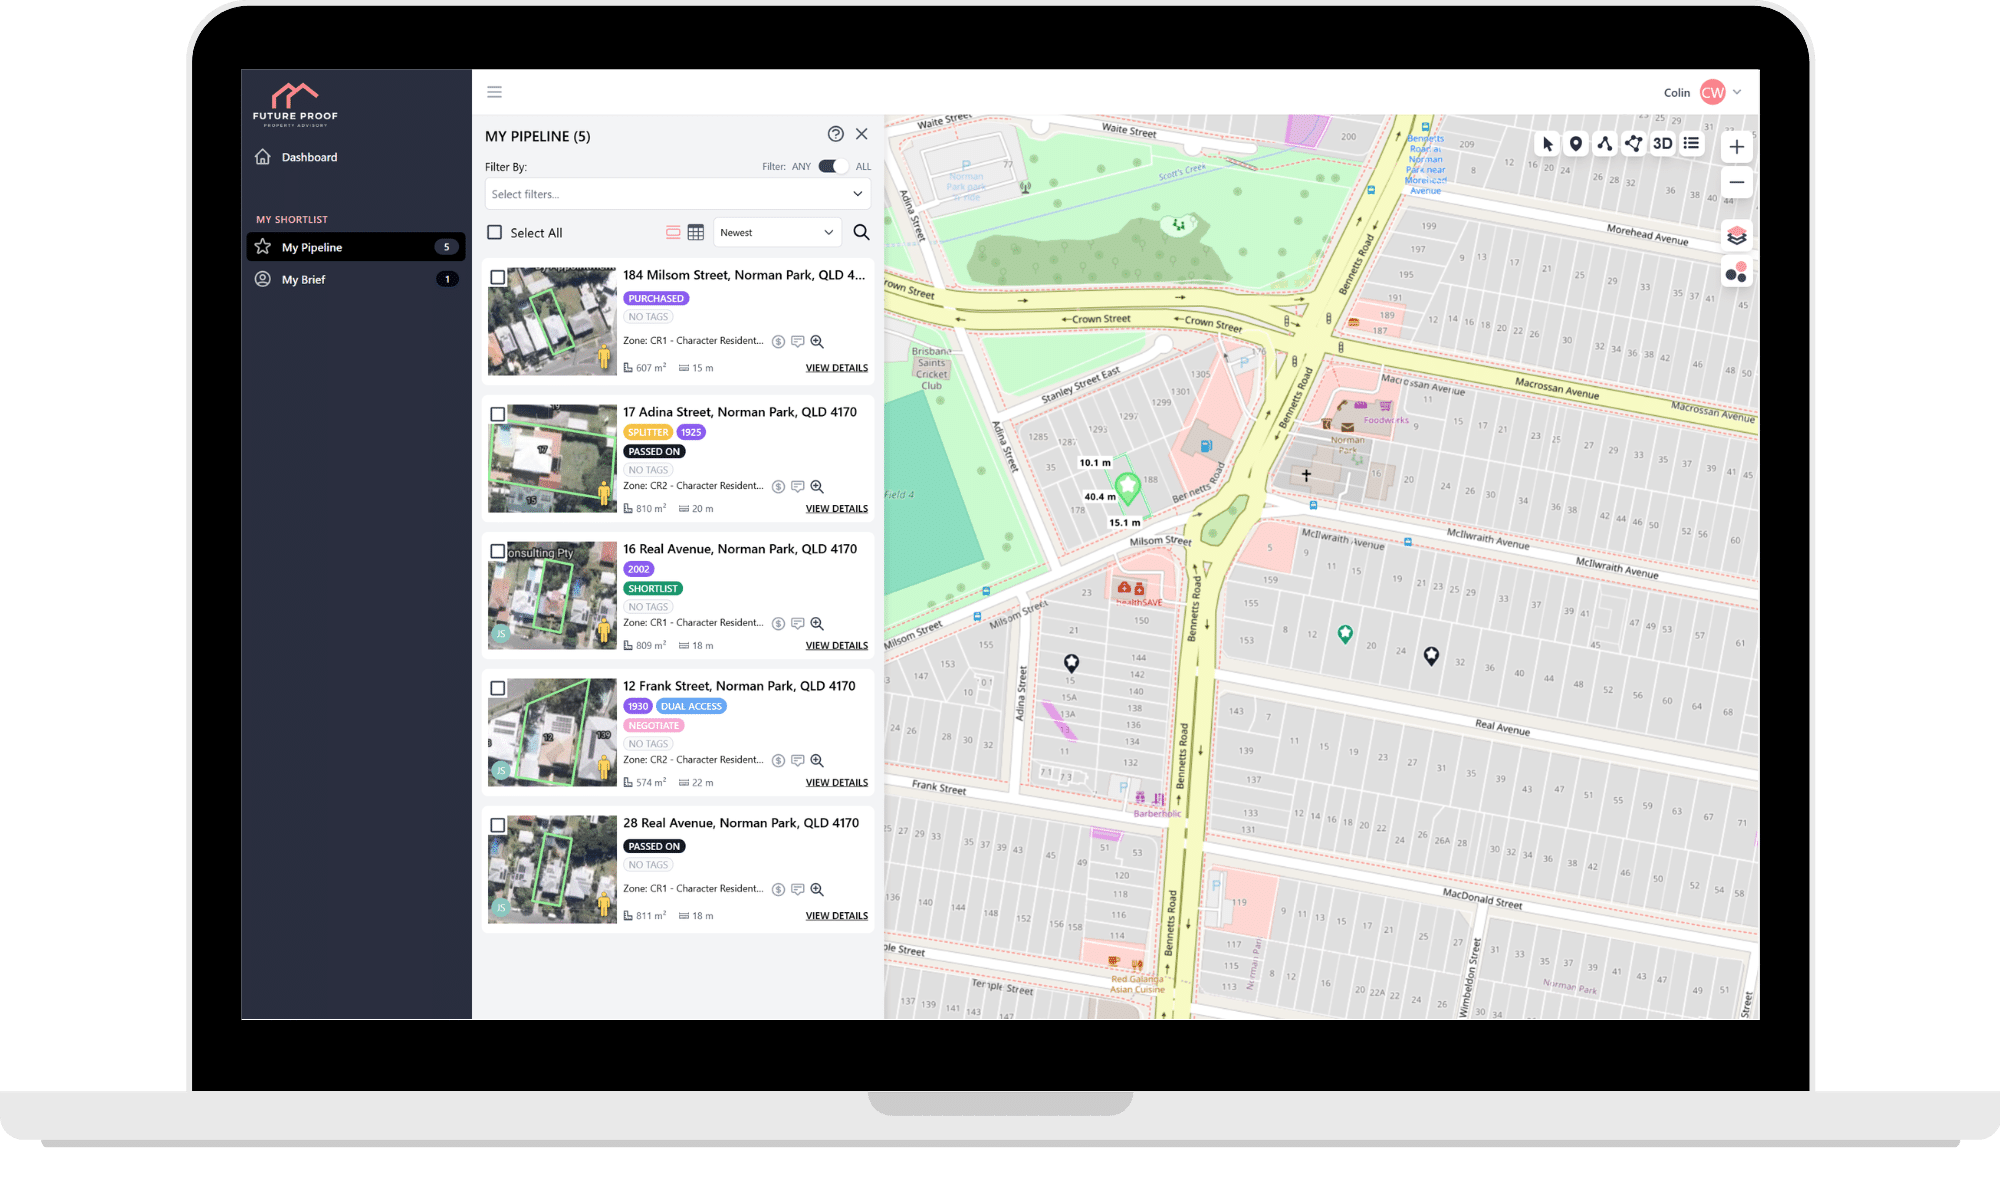Open the map legend list icon
This screenshot has width=2000, height=1200.
(1691, 144)
